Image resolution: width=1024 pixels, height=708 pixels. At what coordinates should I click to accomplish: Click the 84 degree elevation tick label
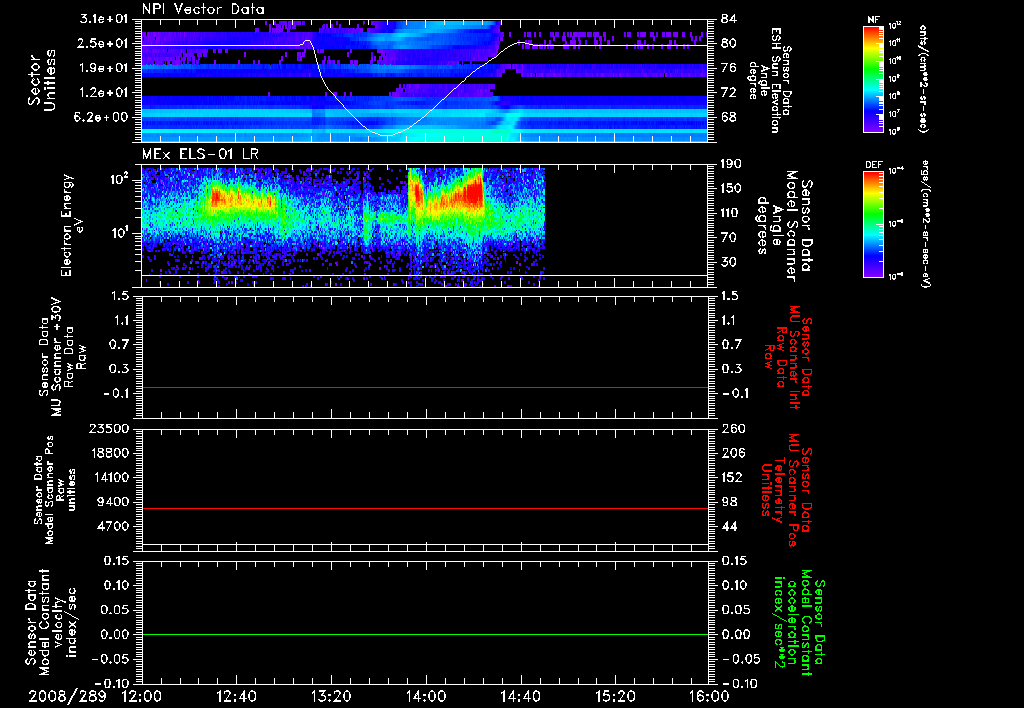click(728, 19)
